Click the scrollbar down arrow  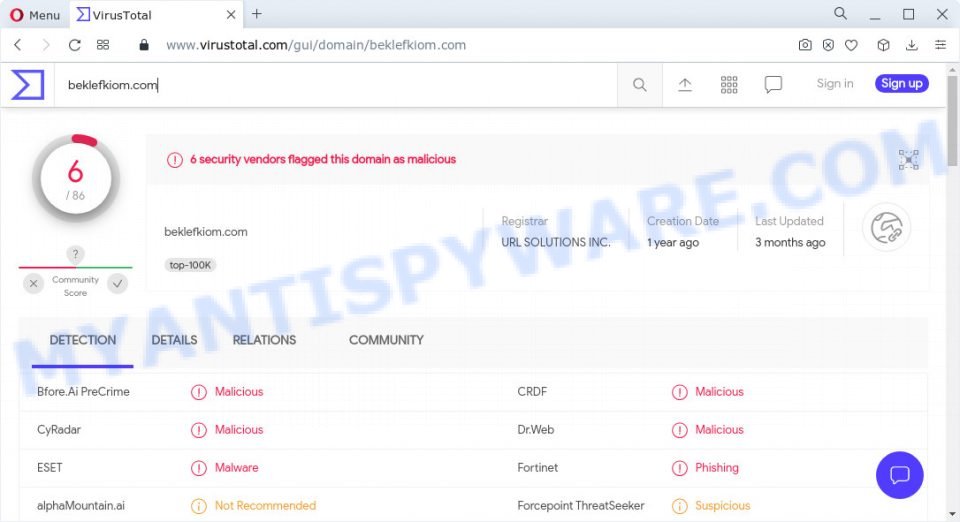952,514
